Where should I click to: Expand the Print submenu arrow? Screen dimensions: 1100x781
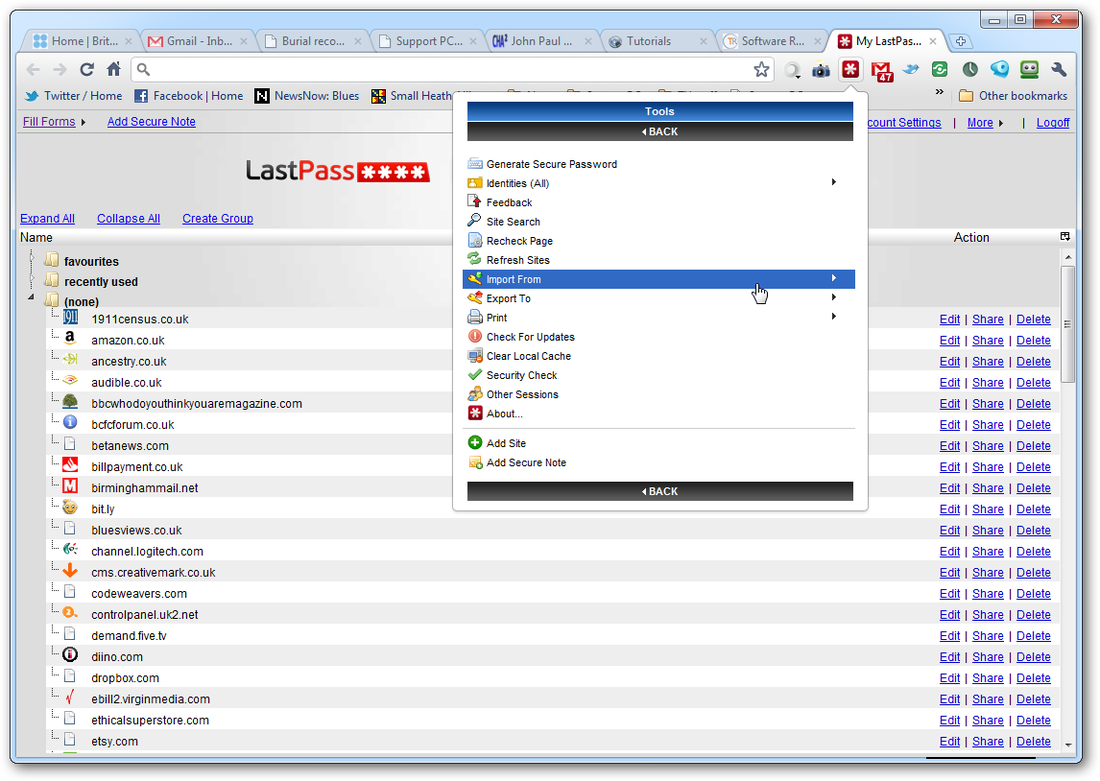[834, 316]
